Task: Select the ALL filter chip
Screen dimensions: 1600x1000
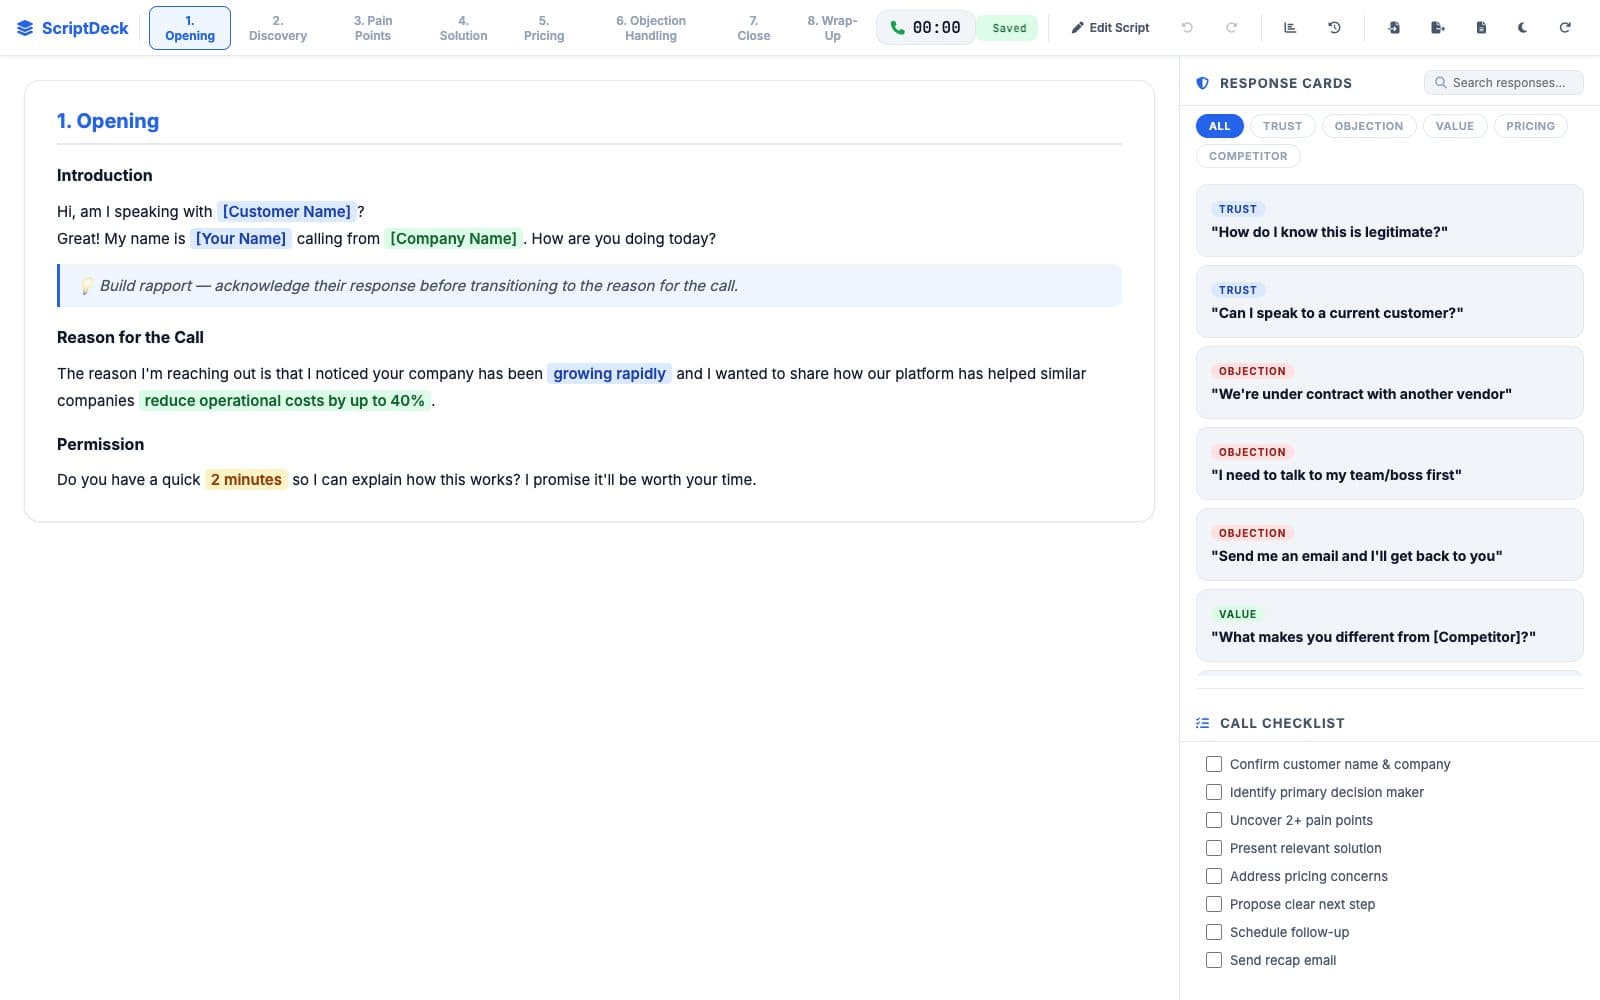Action: pyautogui.click(x=1219, y=126)
